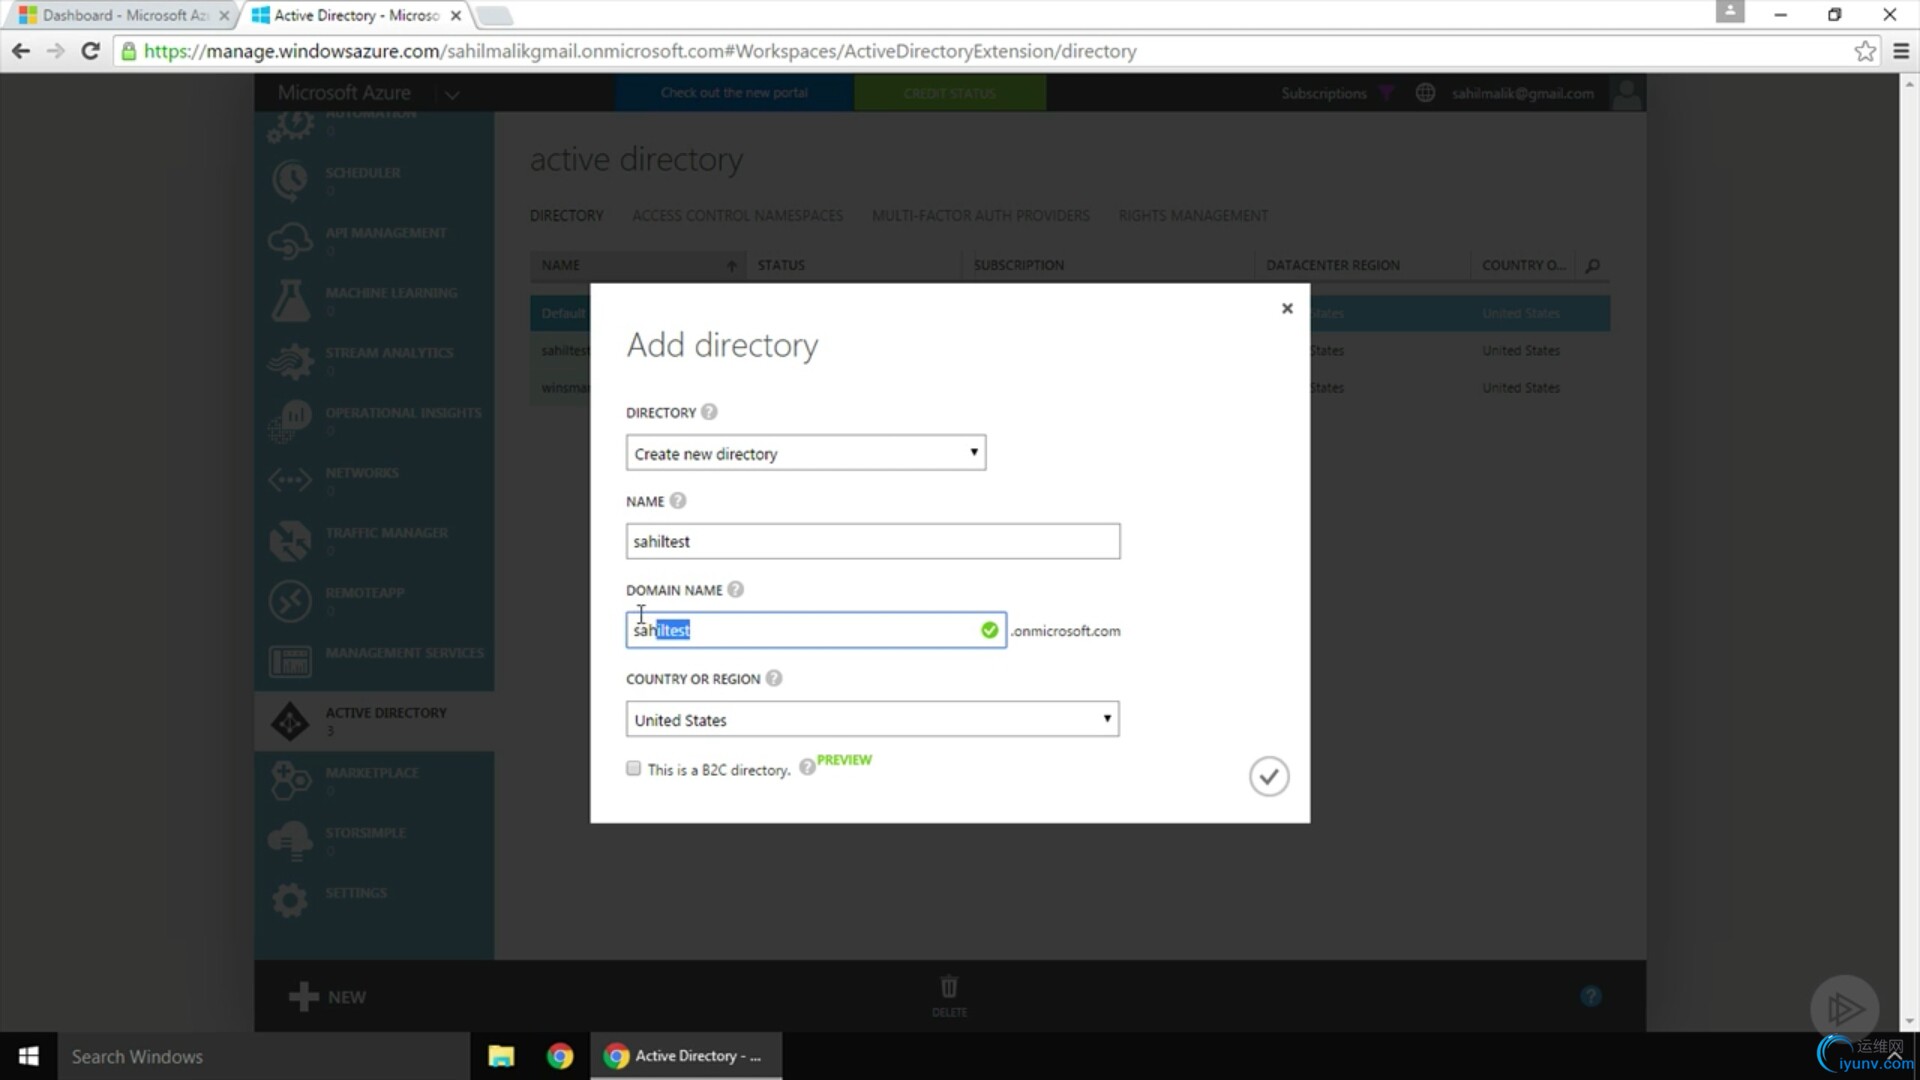1920x1080 pixels.
Task: Open Stream Analytics in the sidebar
Action: pos(374,360)
